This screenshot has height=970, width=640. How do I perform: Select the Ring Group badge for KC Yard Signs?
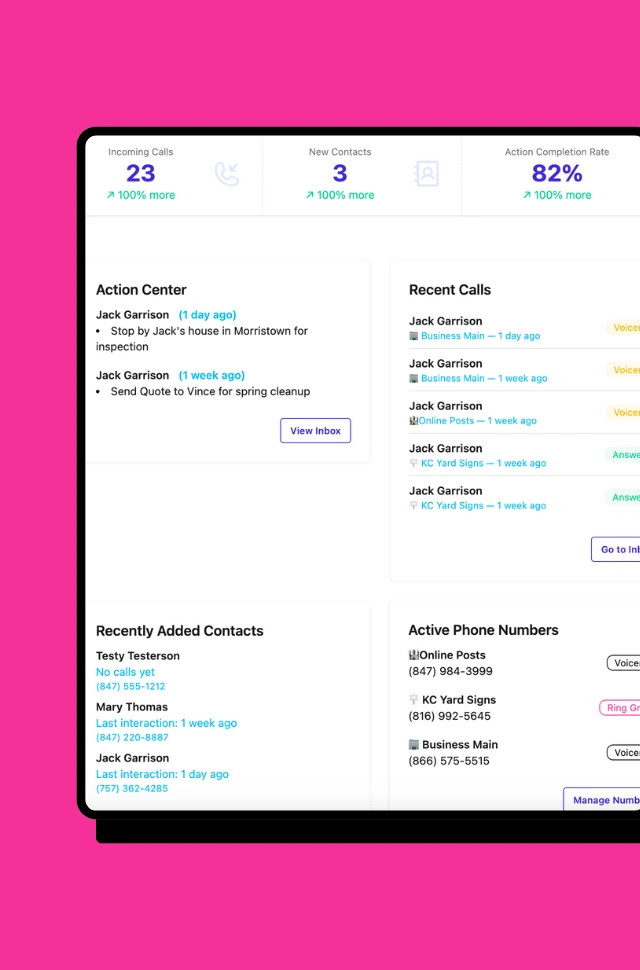(x=621, y=708)
